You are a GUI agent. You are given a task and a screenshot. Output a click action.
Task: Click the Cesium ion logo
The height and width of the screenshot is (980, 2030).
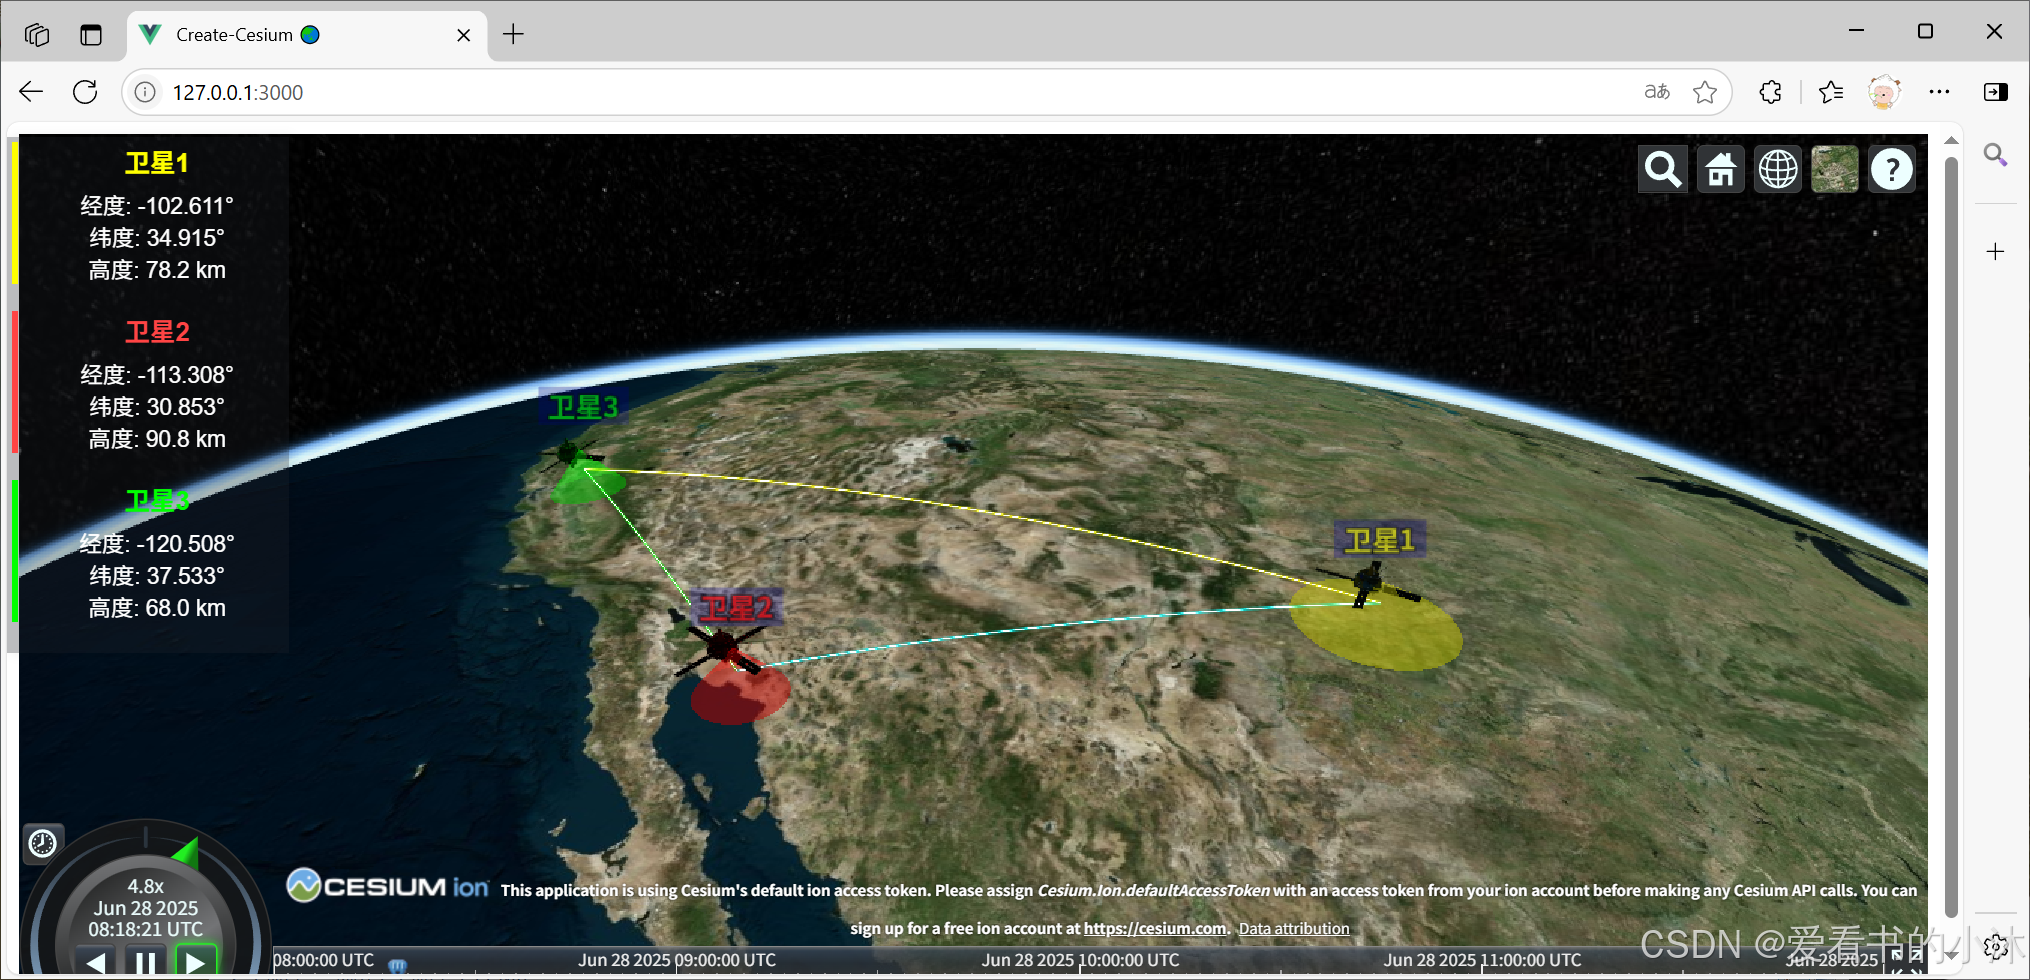(x=388, y=886)
